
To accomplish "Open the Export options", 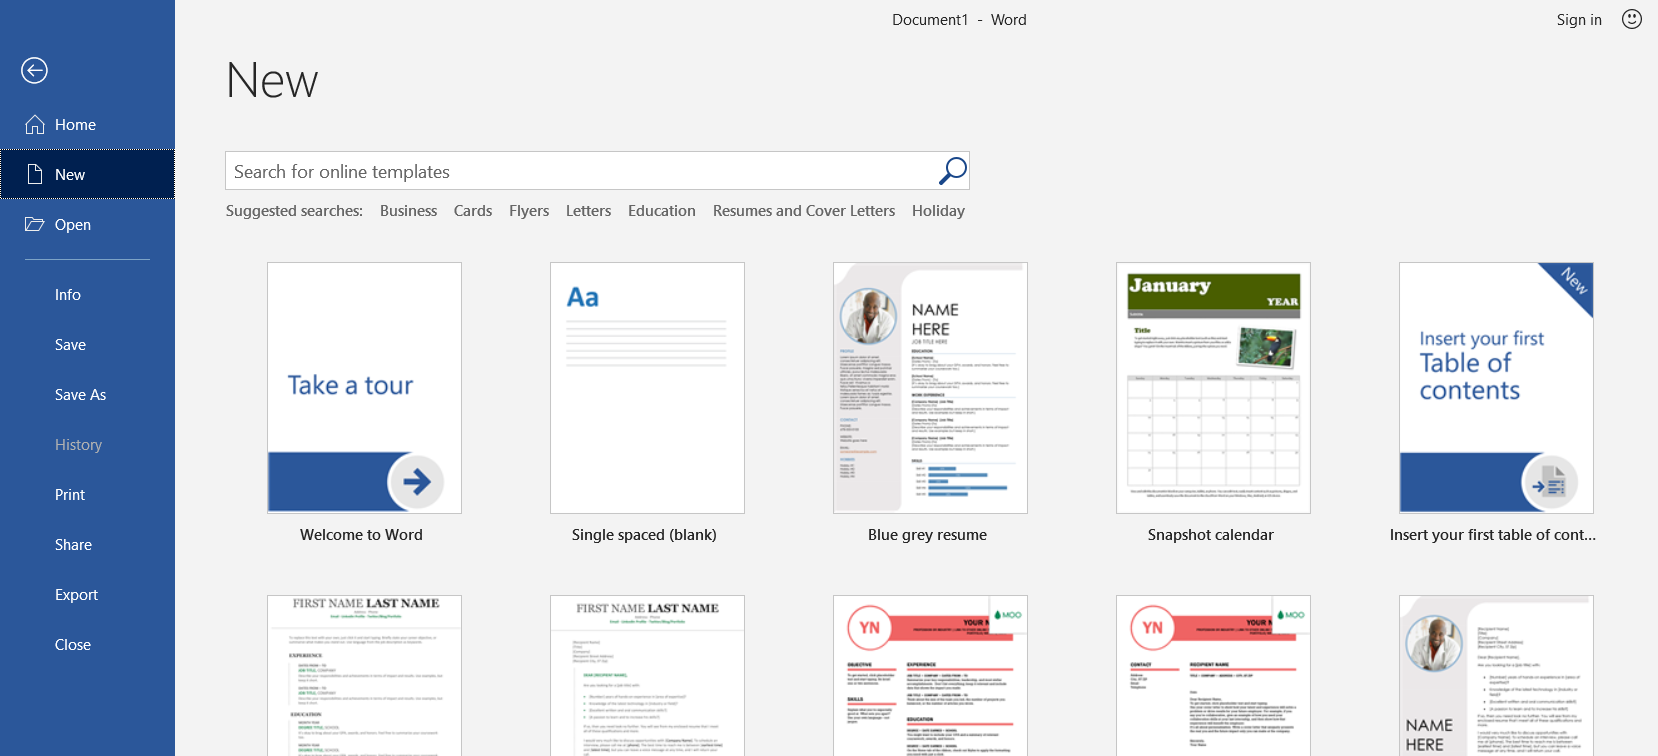I will [x=76, y=594].
